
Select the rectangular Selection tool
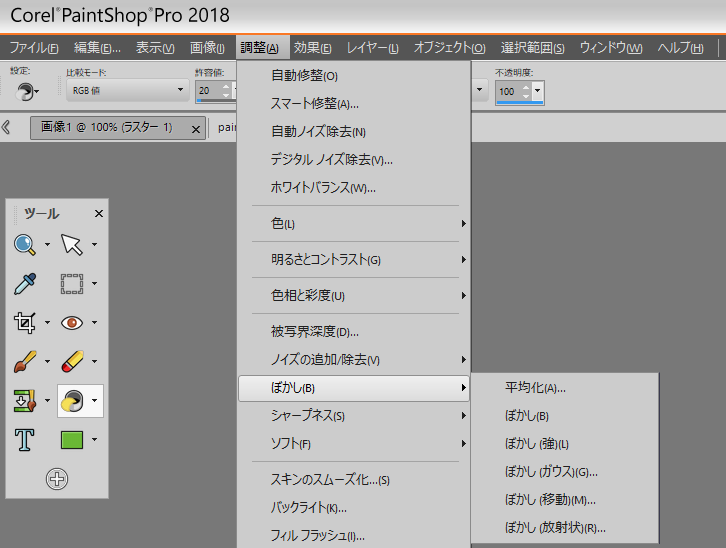pos(71,284)
